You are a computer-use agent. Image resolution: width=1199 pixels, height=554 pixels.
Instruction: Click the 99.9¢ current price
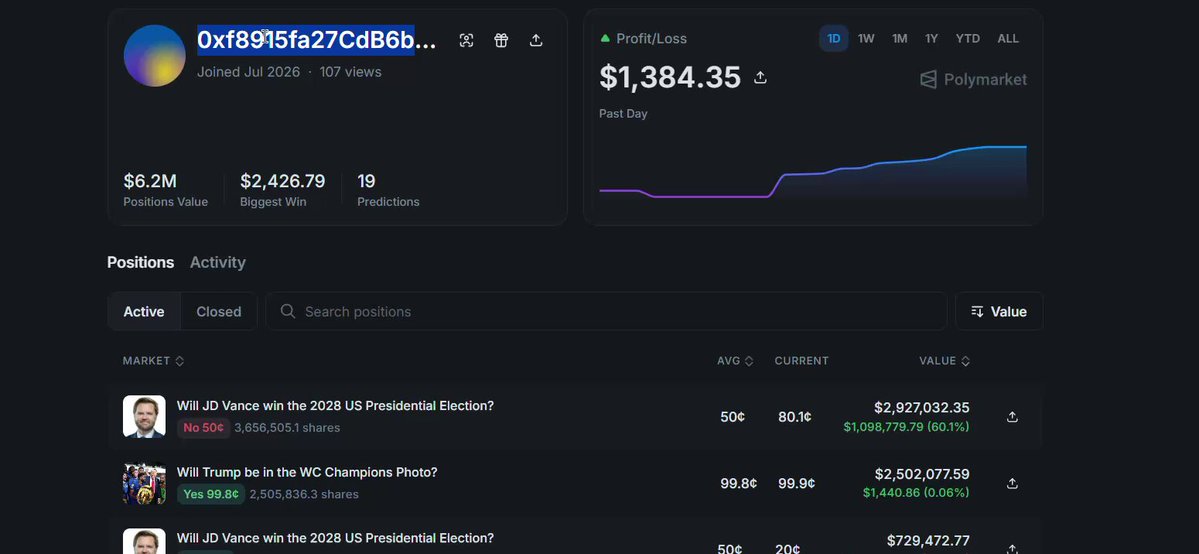click(797, 484)
